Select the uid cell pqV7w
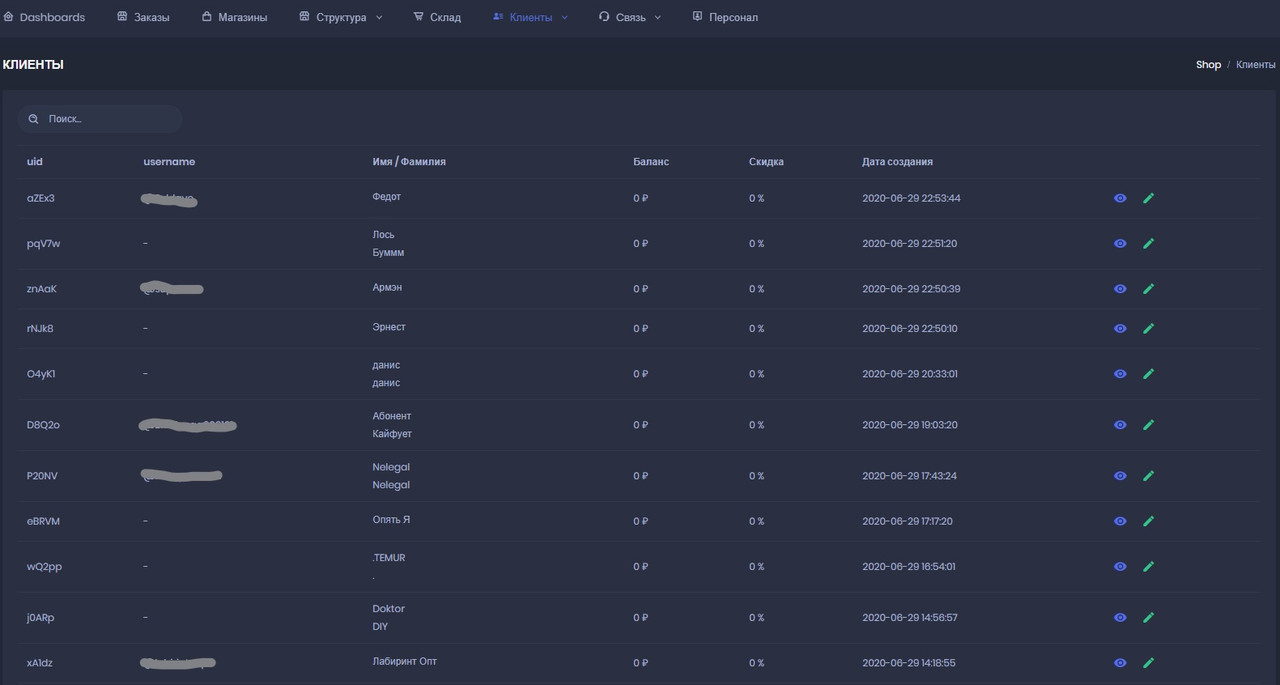 [x=43, y=244]
